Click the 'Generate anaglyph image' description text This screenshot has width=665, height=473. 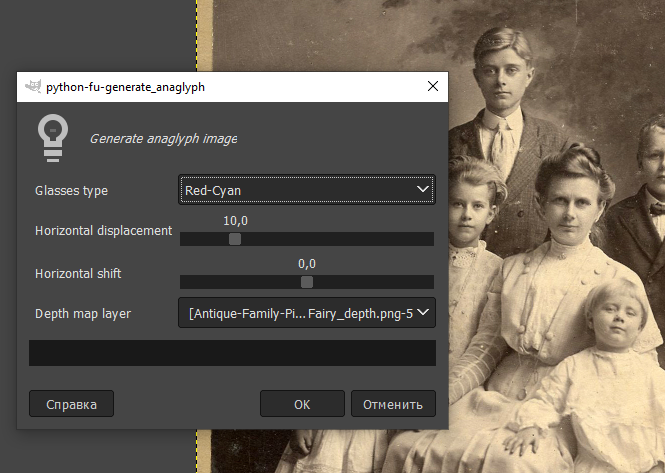(x=163, y=139)
